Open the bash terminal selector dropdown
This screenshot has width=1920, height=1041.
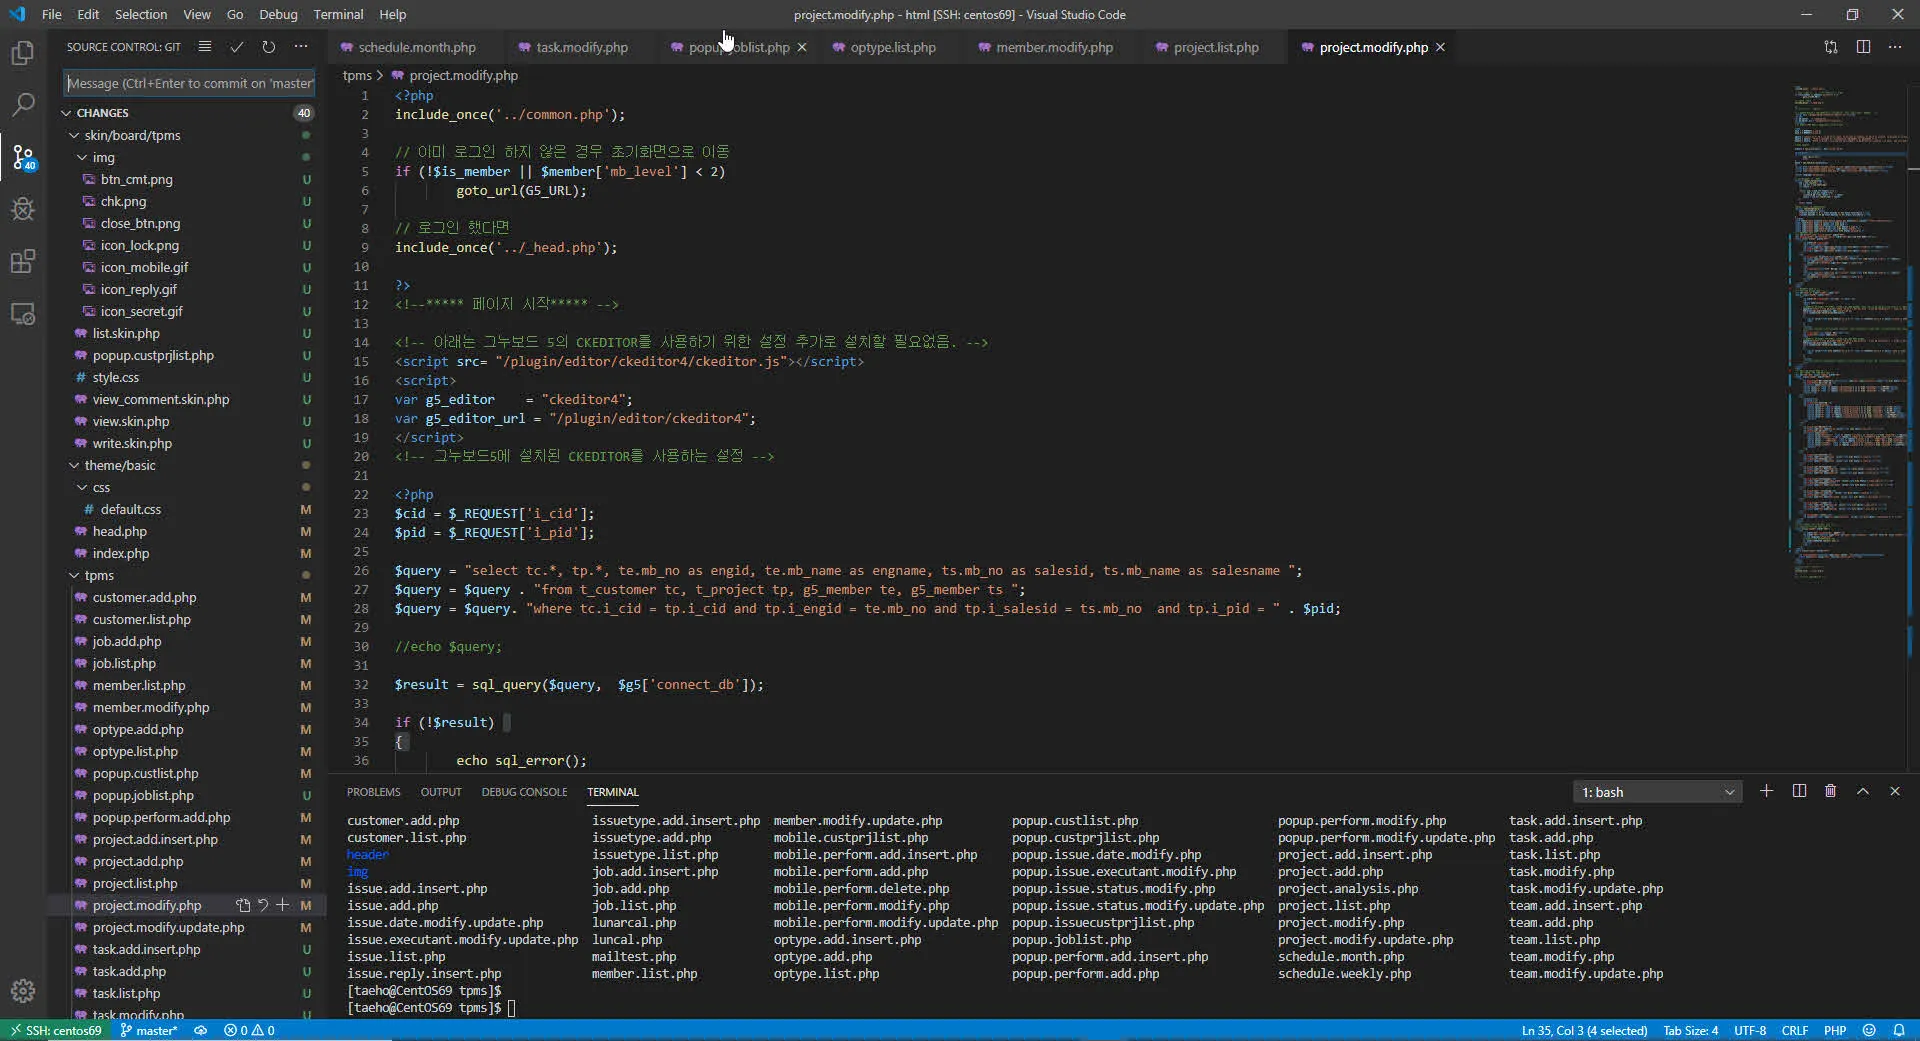coord(1657,792)
